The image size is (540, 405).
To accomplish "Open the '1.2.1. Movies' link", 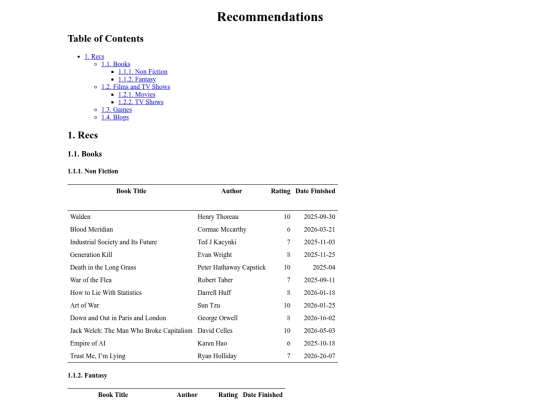I will click(x=137, y=94).
